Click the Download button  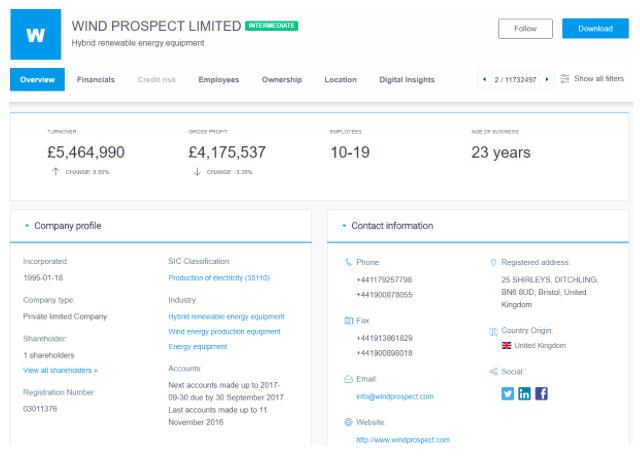tap(595, 29)
